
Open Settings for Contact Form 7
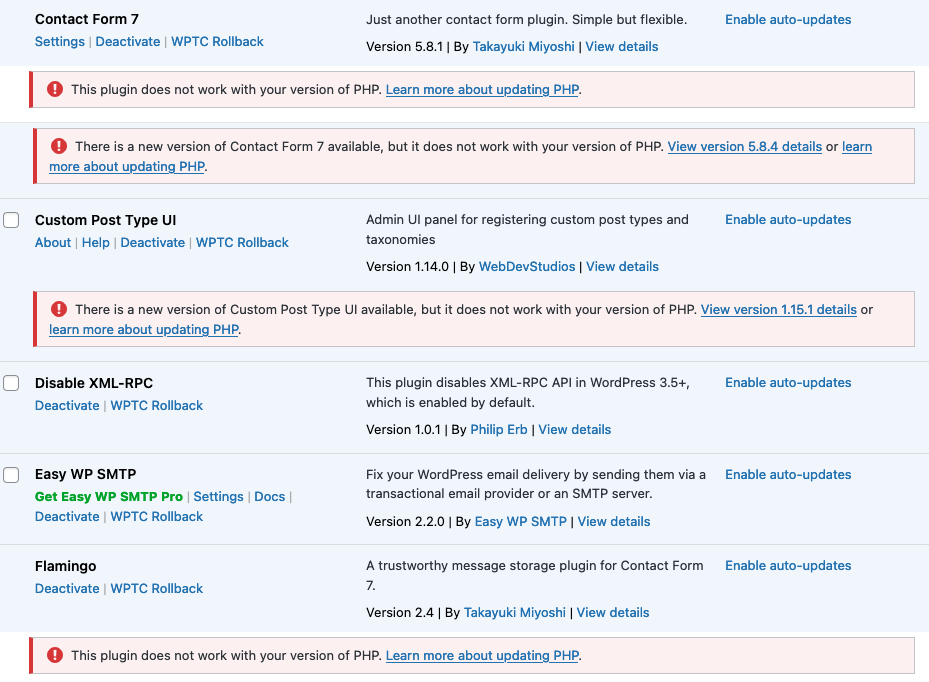59,41
